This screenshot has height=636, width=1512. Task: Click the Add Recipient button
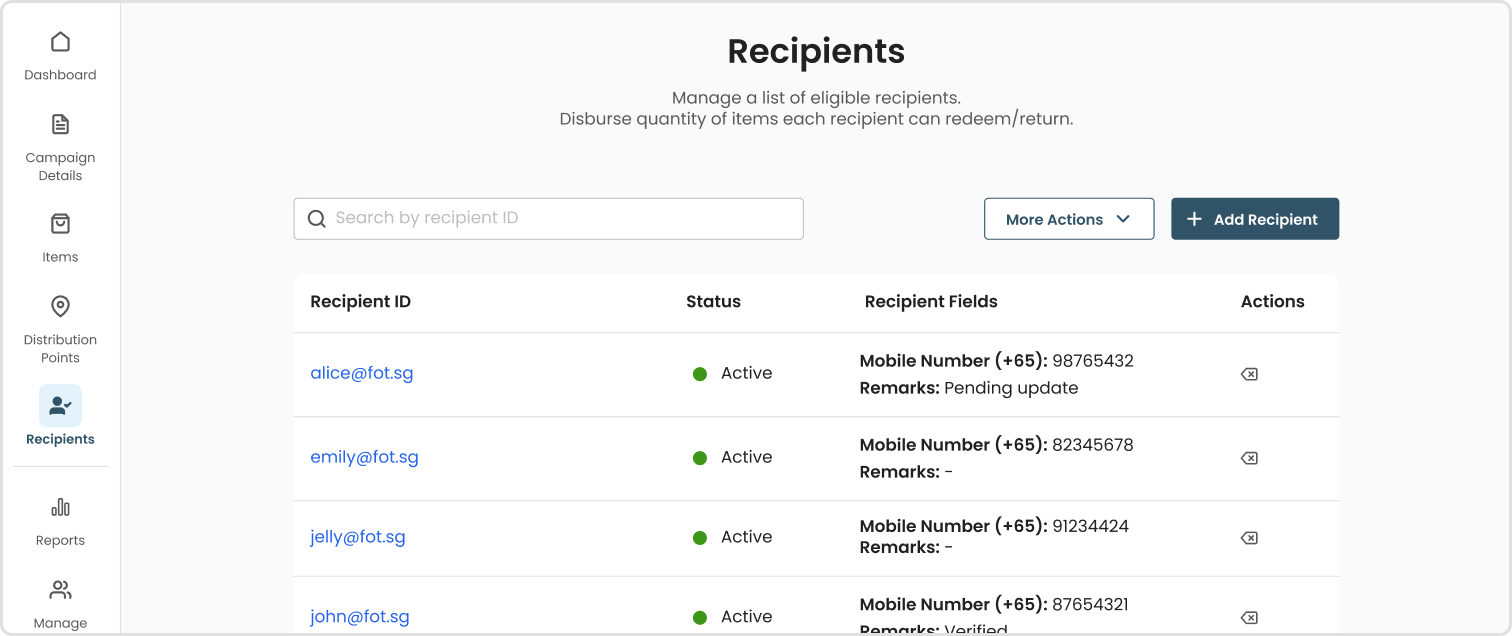pos(1255,219)
